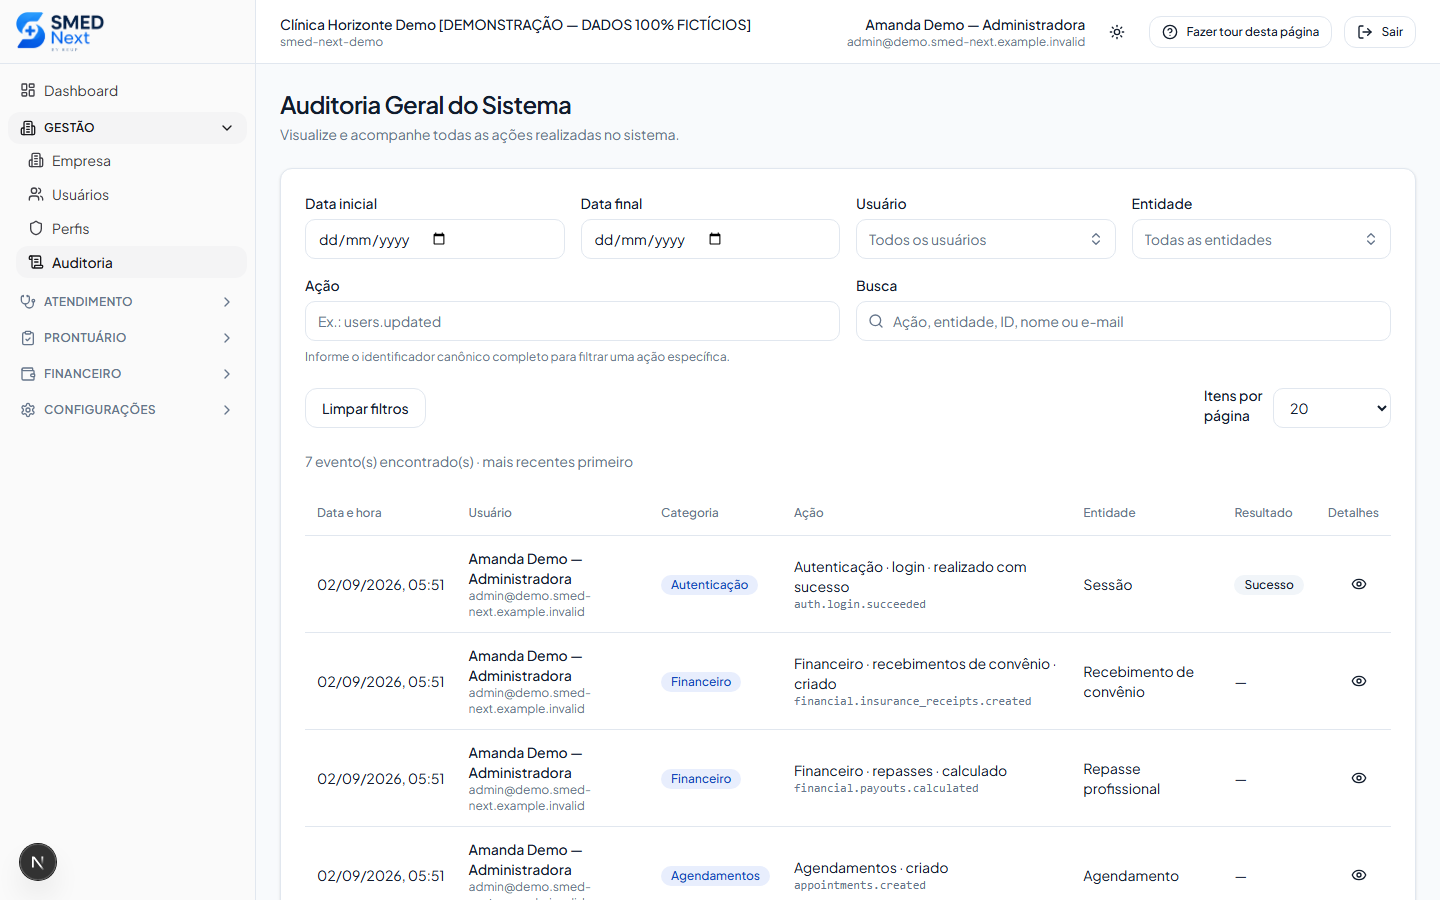This screenshot has width=1440, height=900.
Task: Click the financial.insurance_receipts.created code
Action: 912,702
